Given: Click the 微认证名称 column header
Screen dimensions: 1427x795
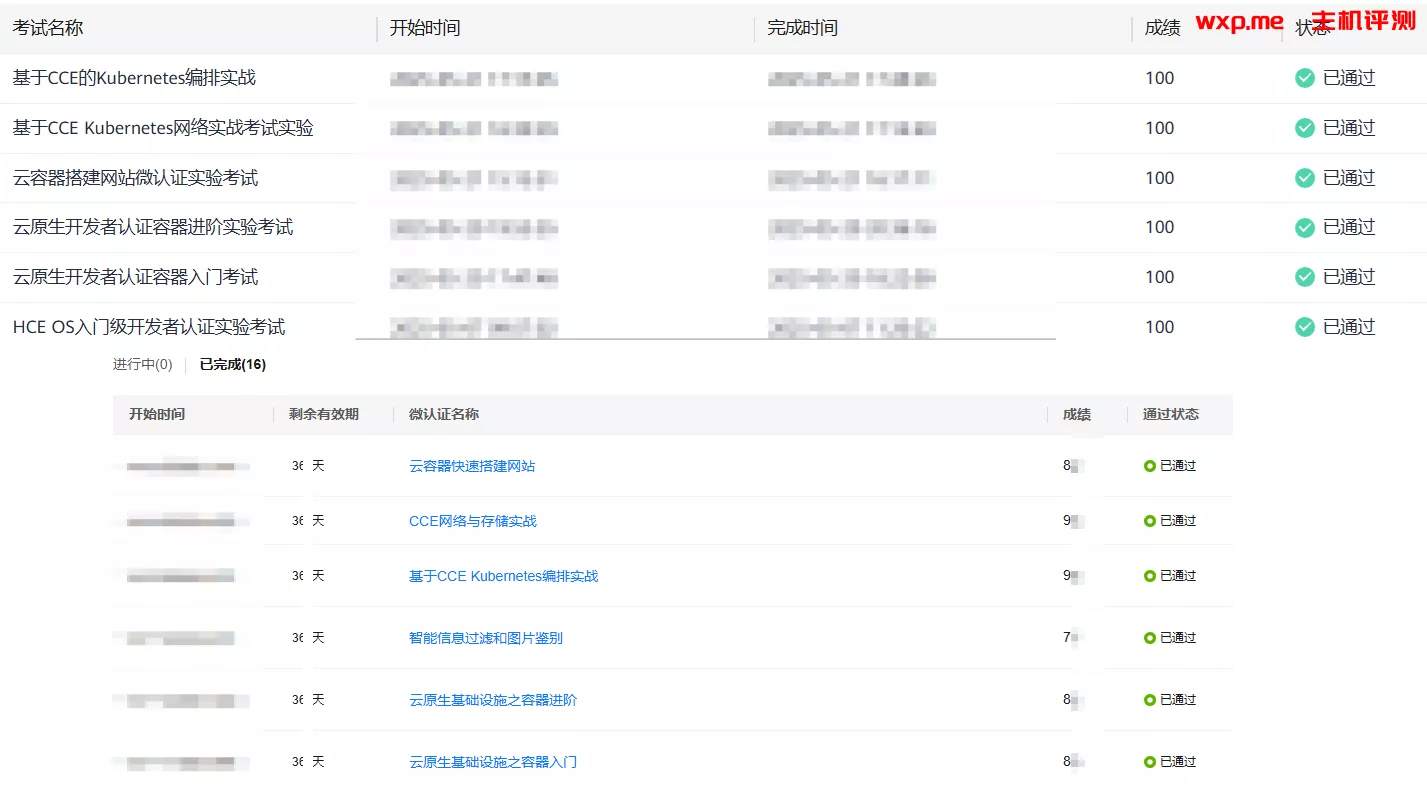Looking at the screenshot, I should pyautogui.click(x=444, y=414).
